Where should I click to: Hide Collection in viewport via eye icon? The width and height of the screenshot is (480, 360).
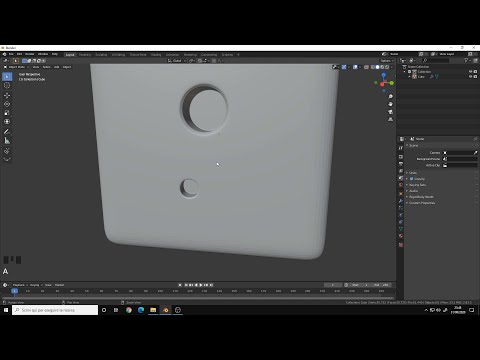click(471, 72)
